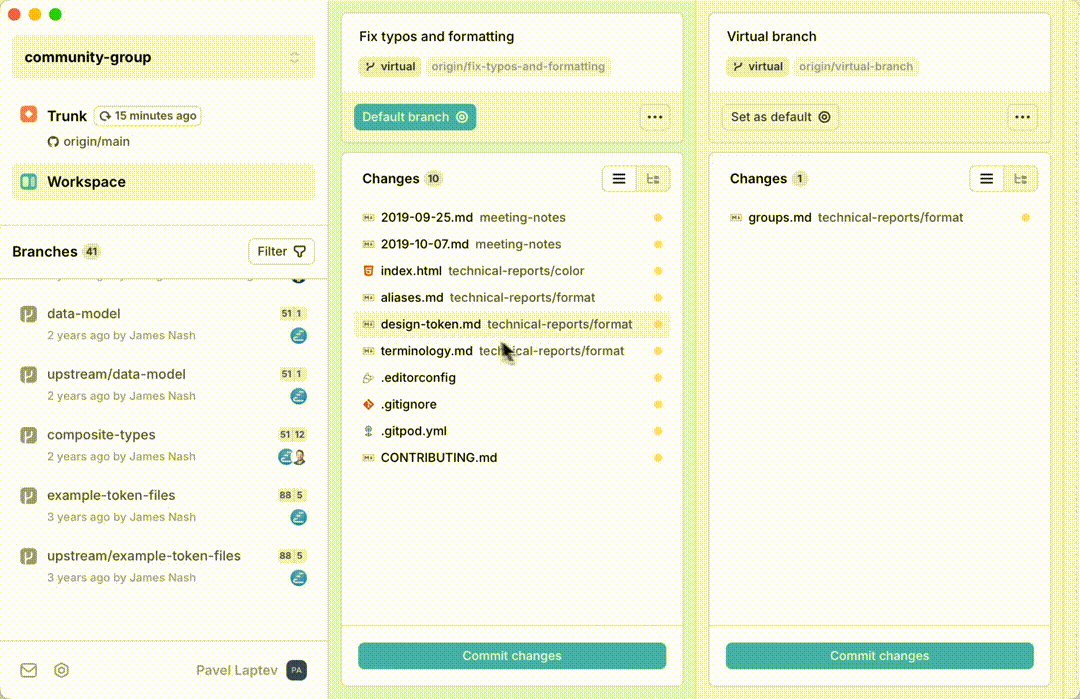Open more options for Fix typos branch
Screen dimensions: 1080x699
pyautogui.click(x=654, y=117)
